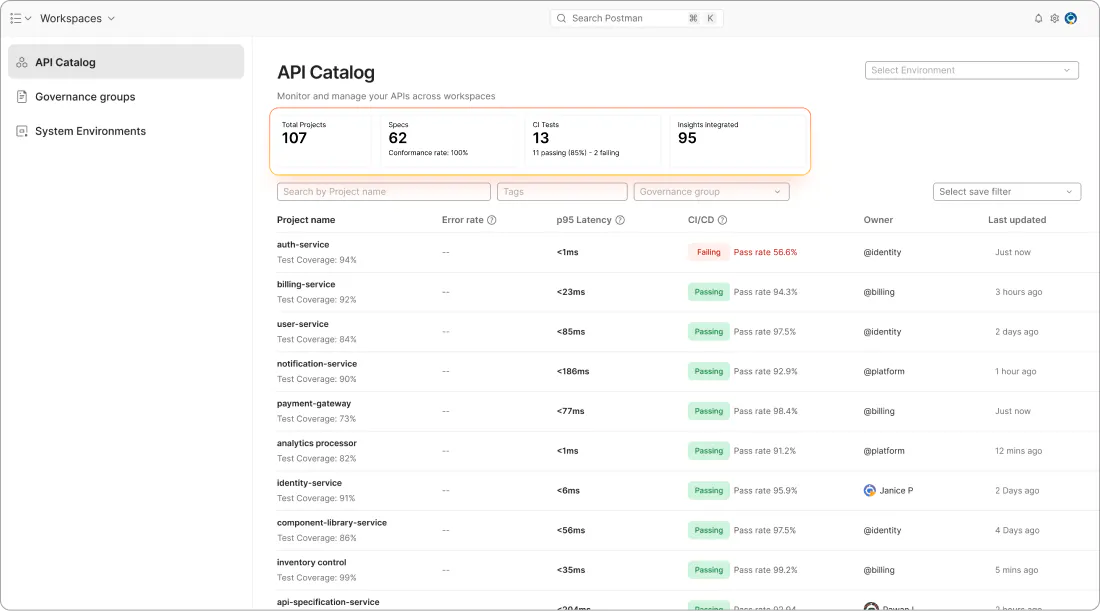This screenshot has width=1100, height=611.
Task: Open System Environments in sidebar
Action: pyautogui.click(x=90, y=131)
